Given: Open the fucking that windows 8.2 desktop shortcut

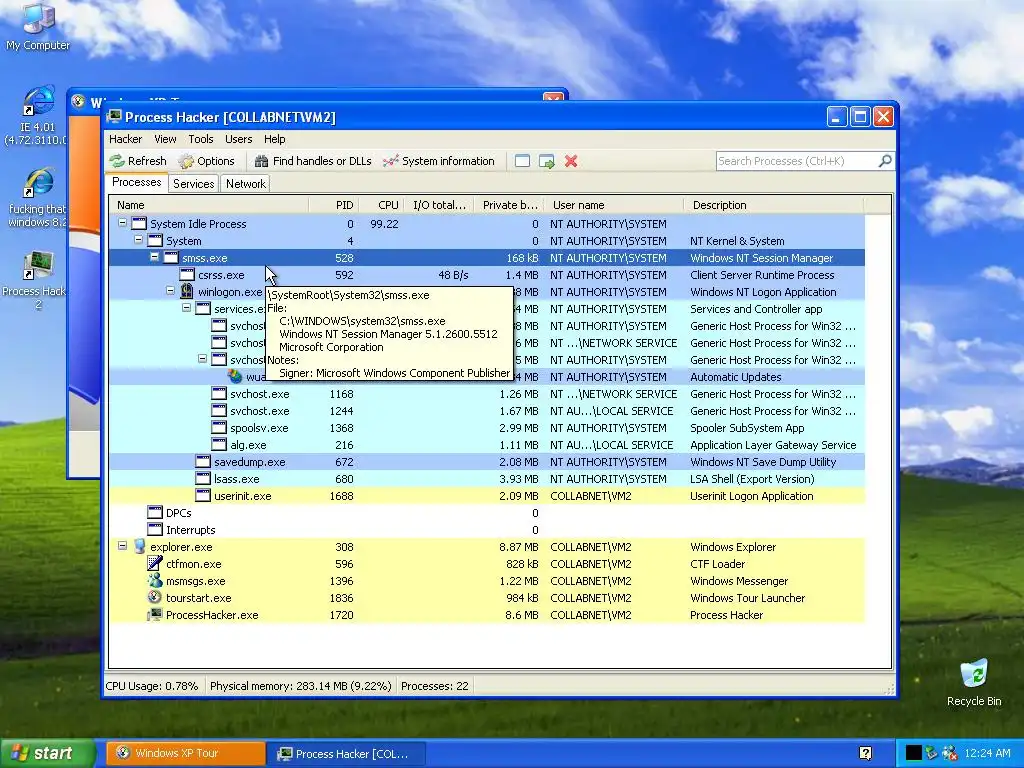Looking at the screenshot, I should 38,198.
